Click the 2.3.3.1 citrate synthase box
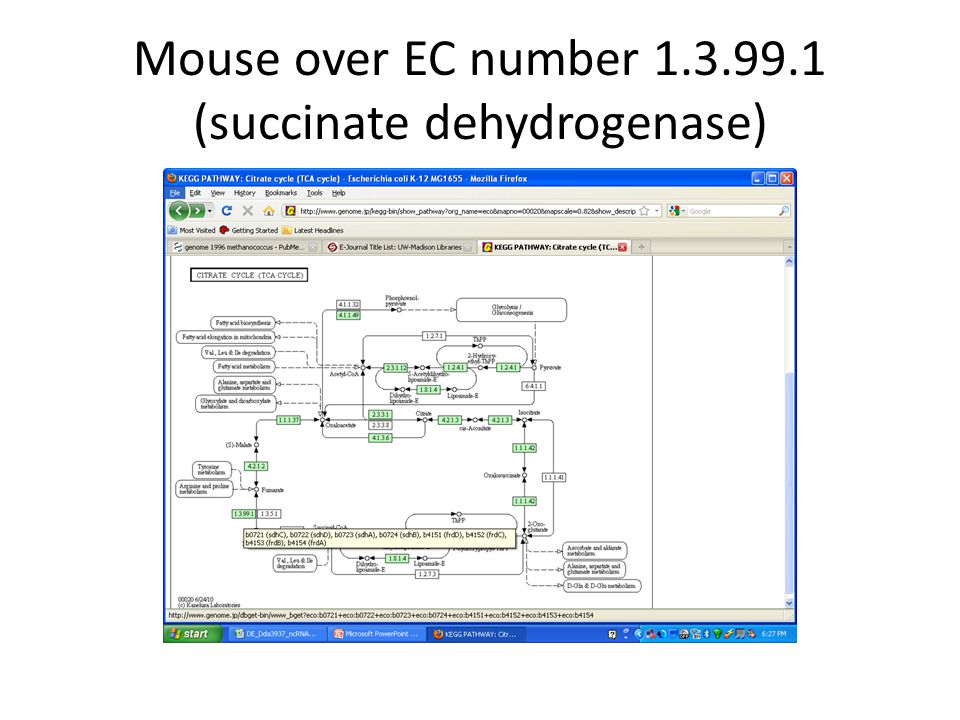 pyautogui.click(x=380, y=414)
